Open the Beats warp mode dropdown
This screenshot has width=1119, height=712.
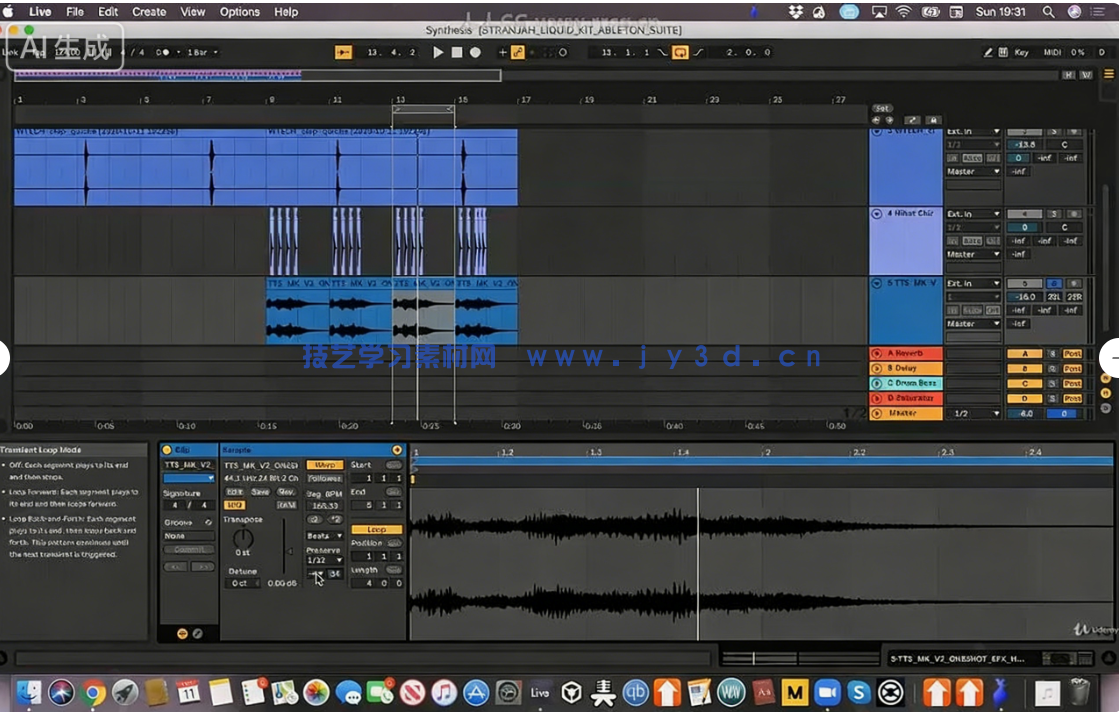(325, 536)
